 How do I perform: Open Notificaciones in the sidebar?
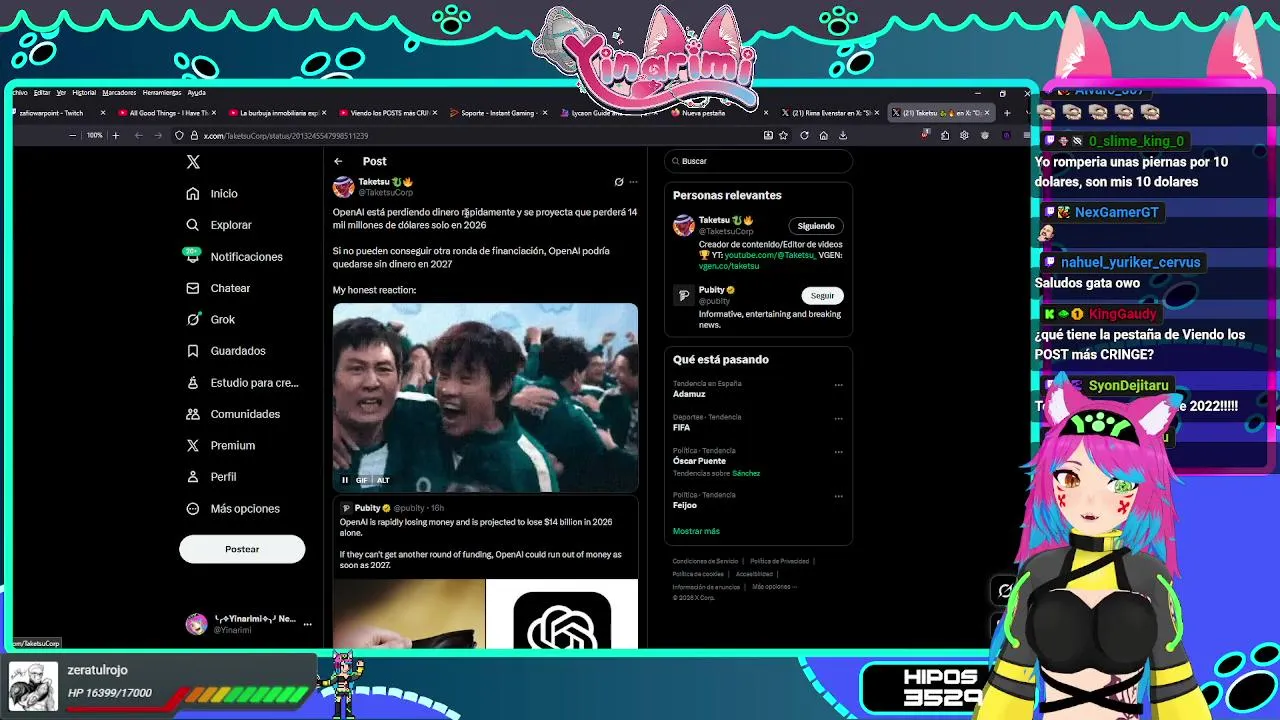tap(234, 257)
